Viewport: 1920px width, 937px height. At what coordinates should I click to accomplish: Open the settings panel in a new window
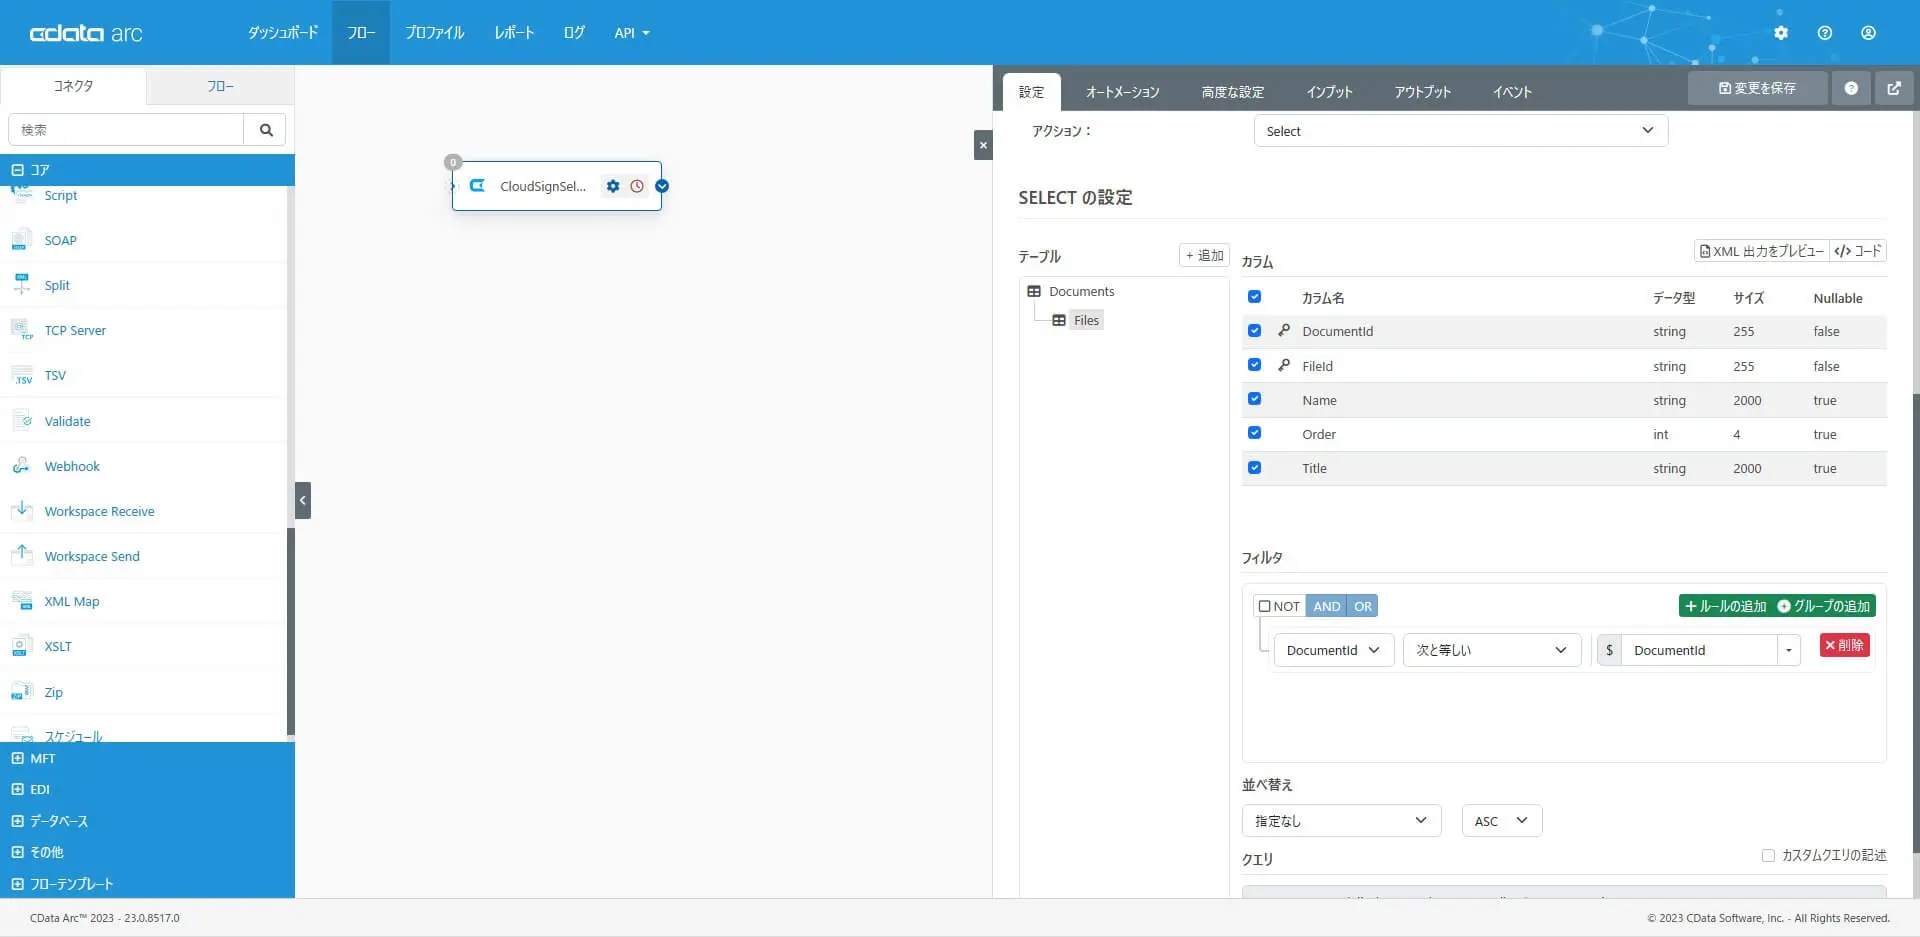(1894, 88)
